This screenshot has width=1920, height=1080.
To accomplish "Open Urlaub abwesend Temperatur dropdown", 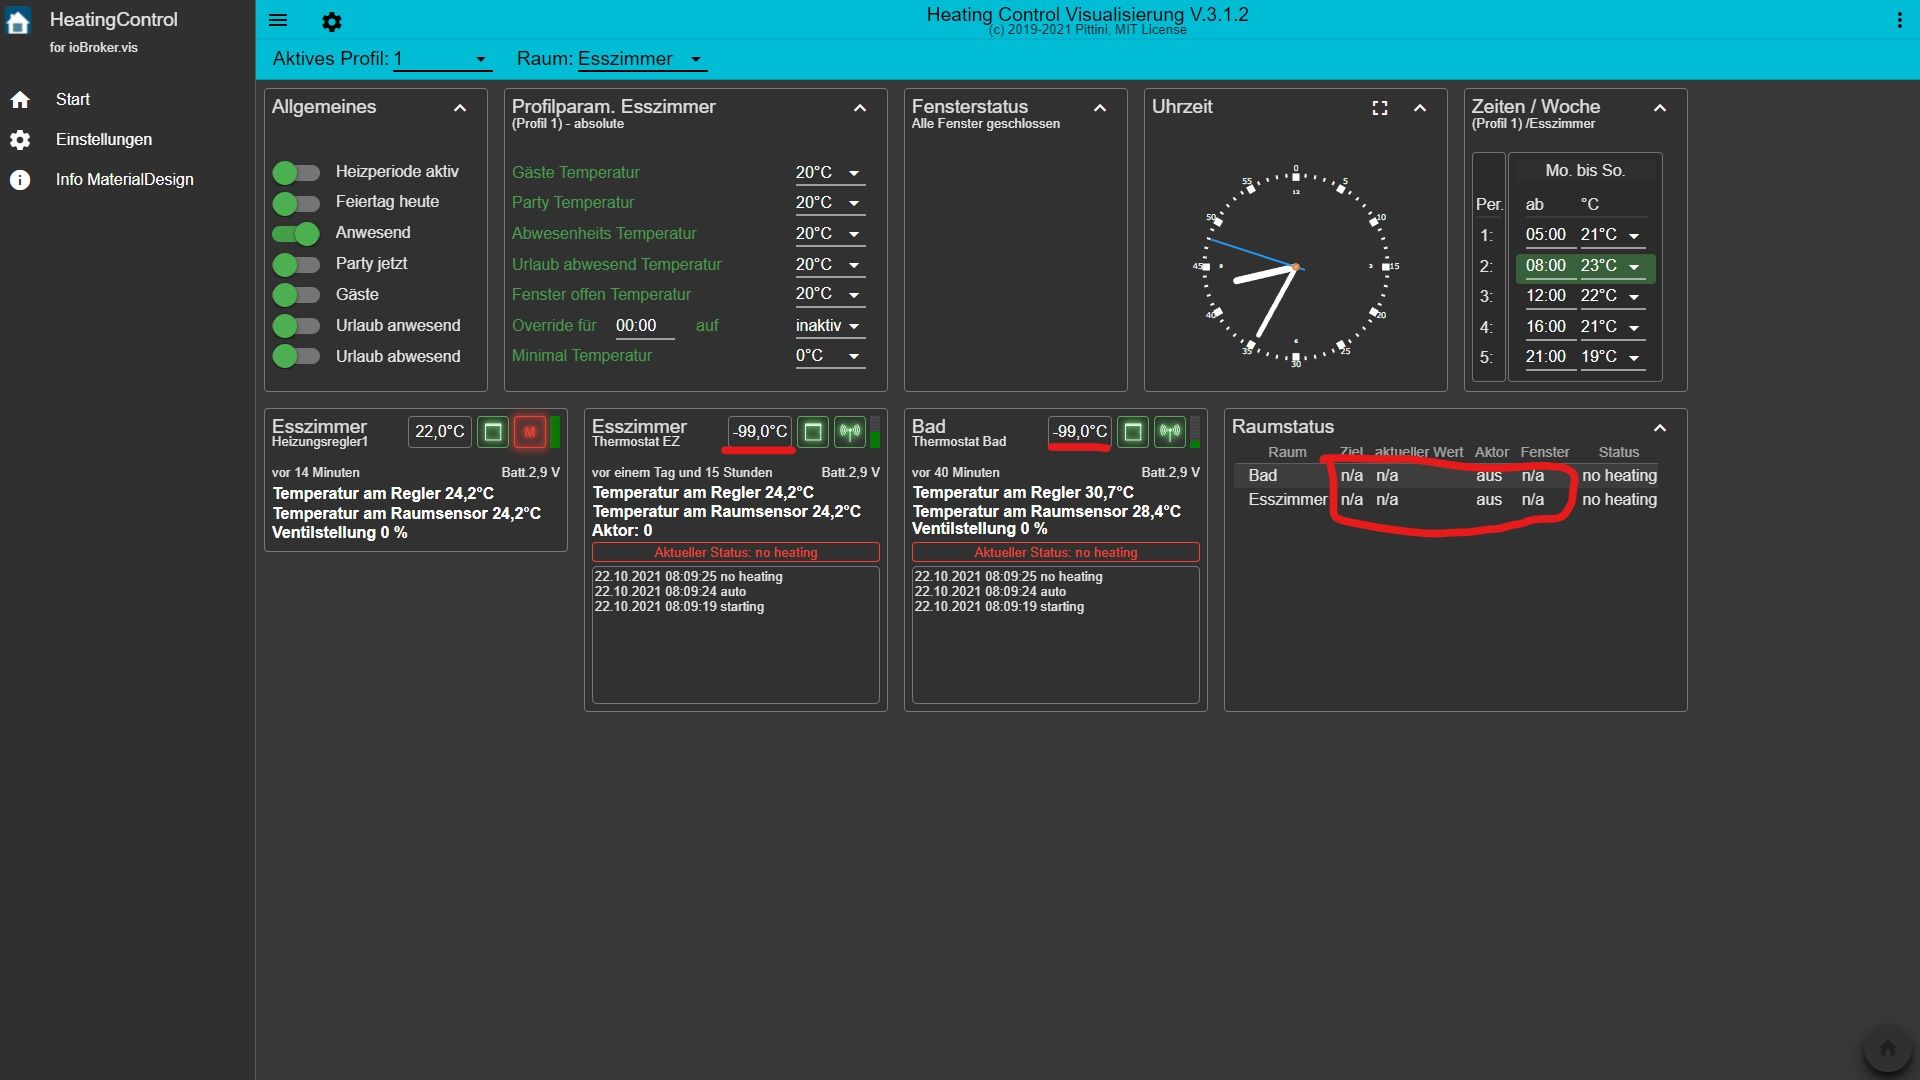I will point(829,265).
